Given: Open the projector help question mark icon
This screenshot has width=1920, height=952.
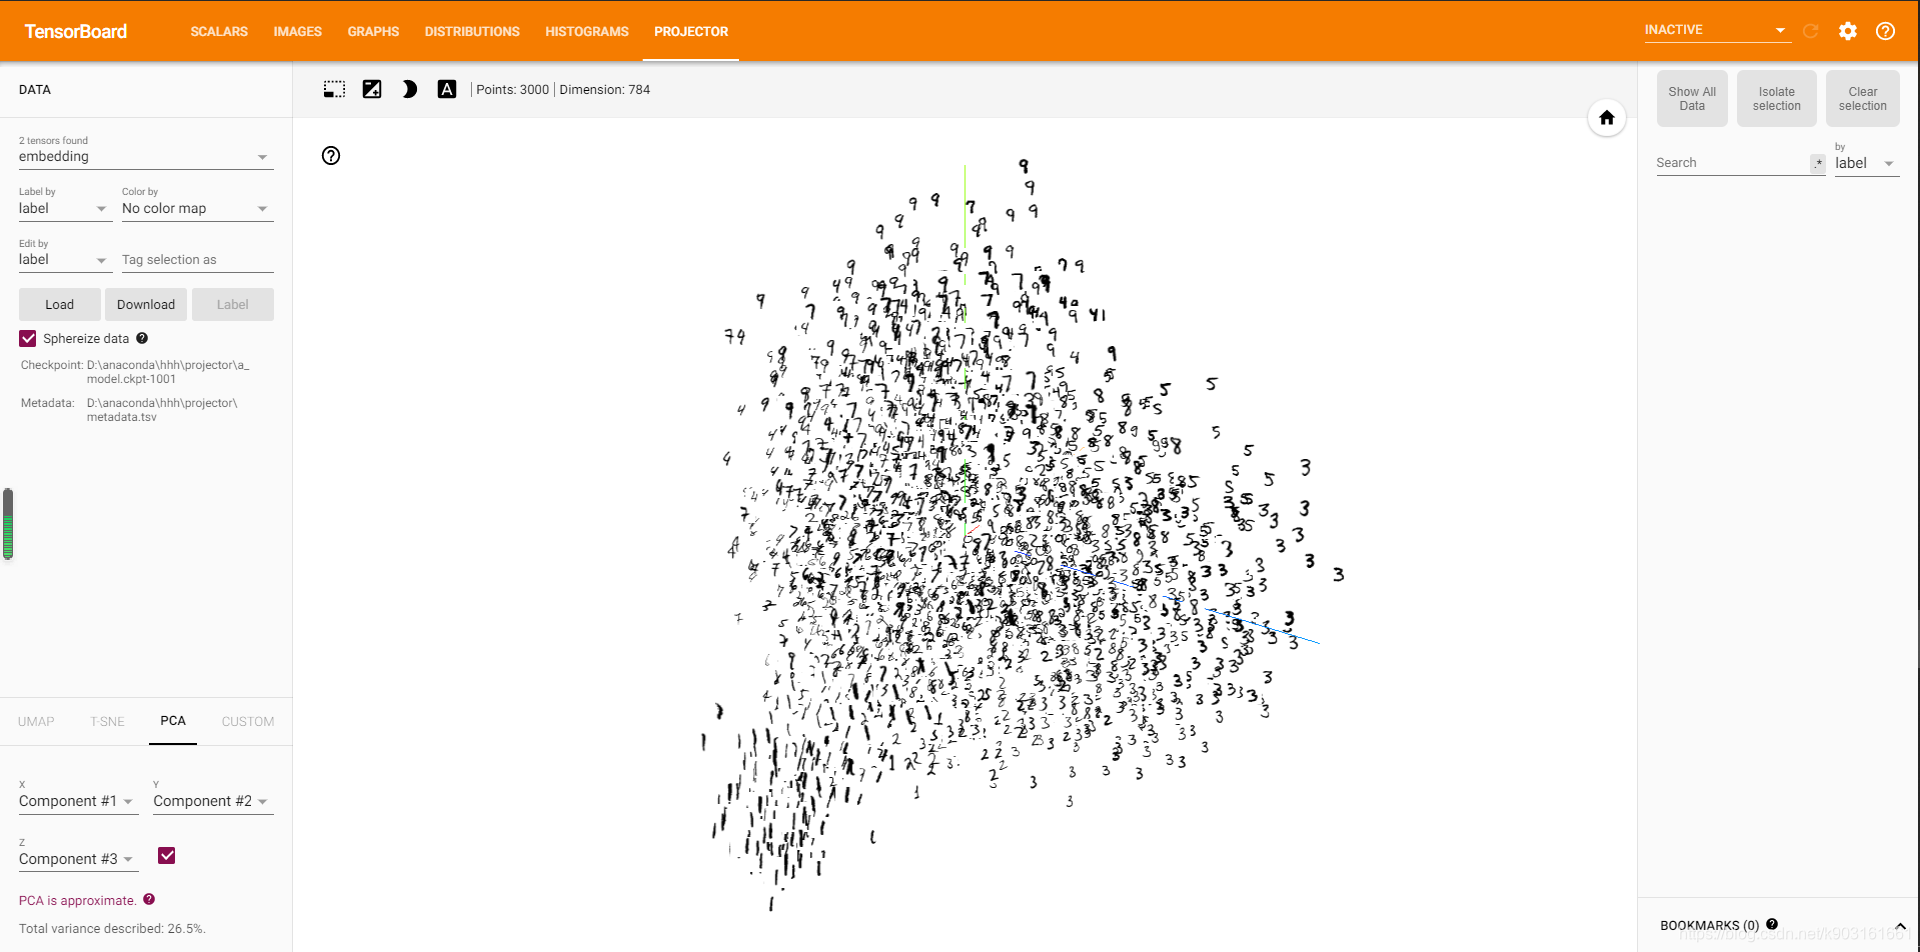Looking at the screenshot, I should click(x=331, y=155).
